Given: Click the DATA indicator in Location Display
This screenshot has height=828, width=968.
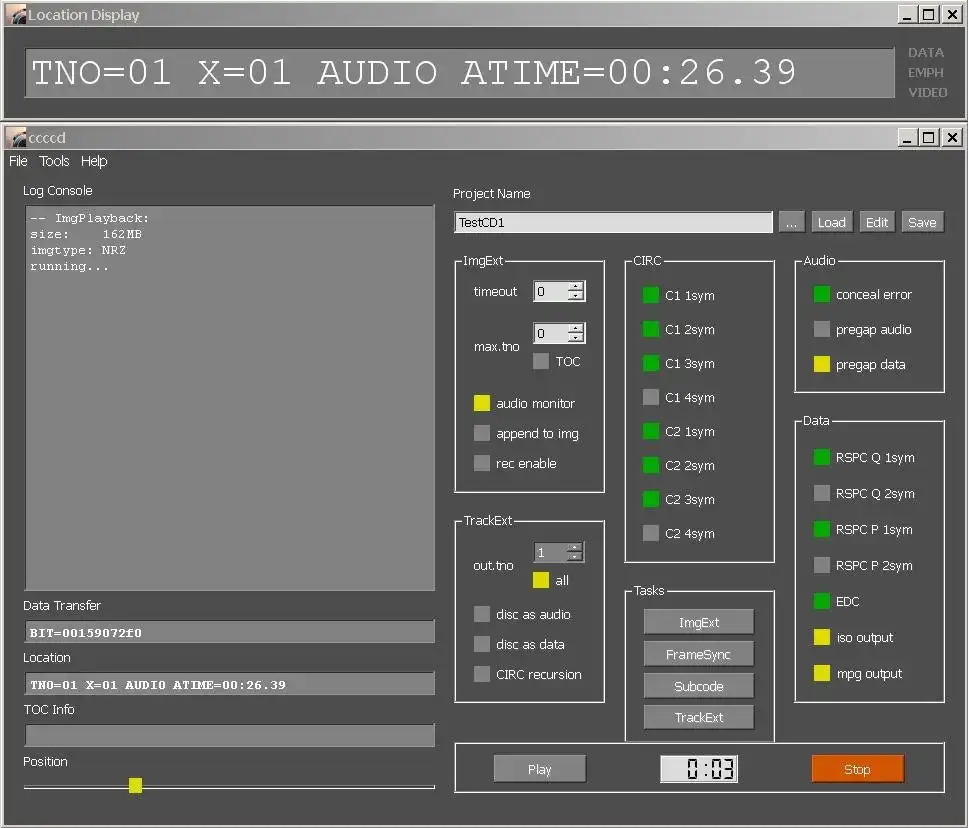Looking at the screenshot, I should pos(925,52).
